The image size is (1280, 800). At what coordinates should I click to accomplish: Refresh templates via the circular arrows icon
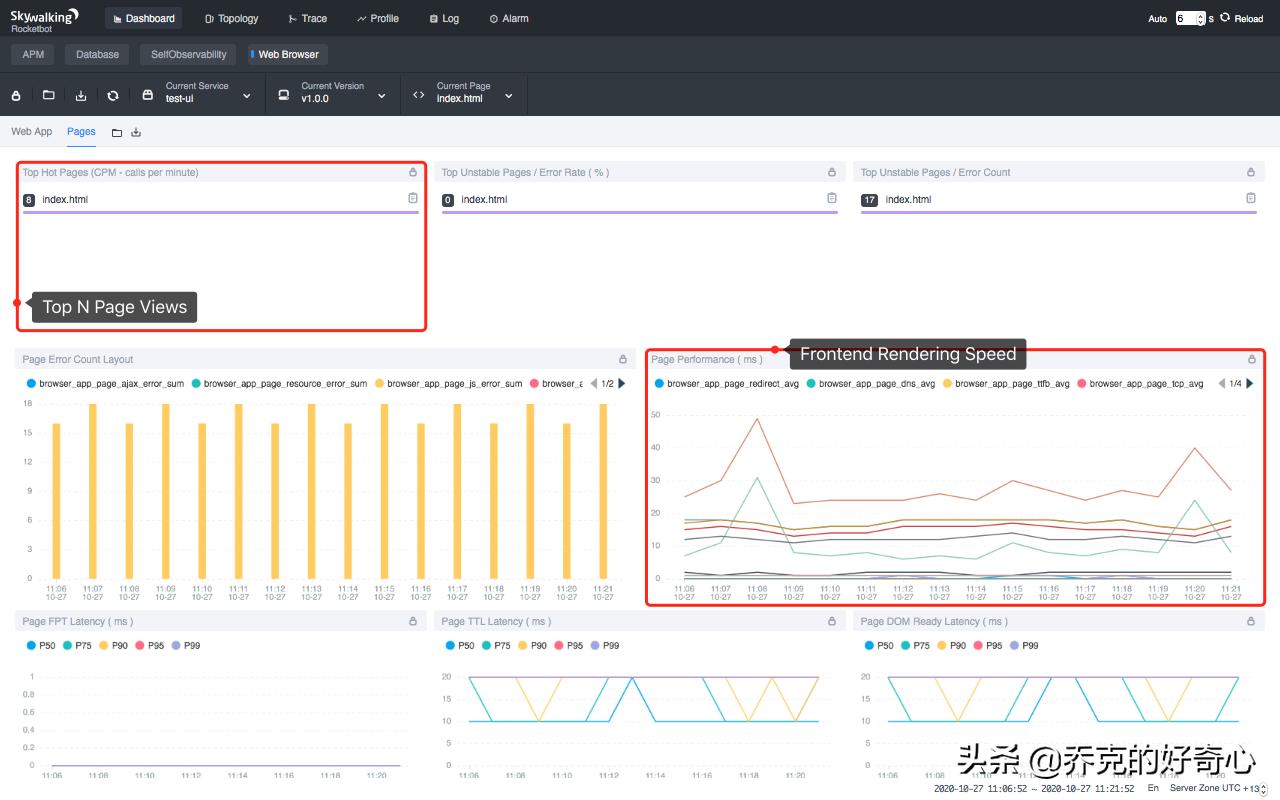[113, 95]
